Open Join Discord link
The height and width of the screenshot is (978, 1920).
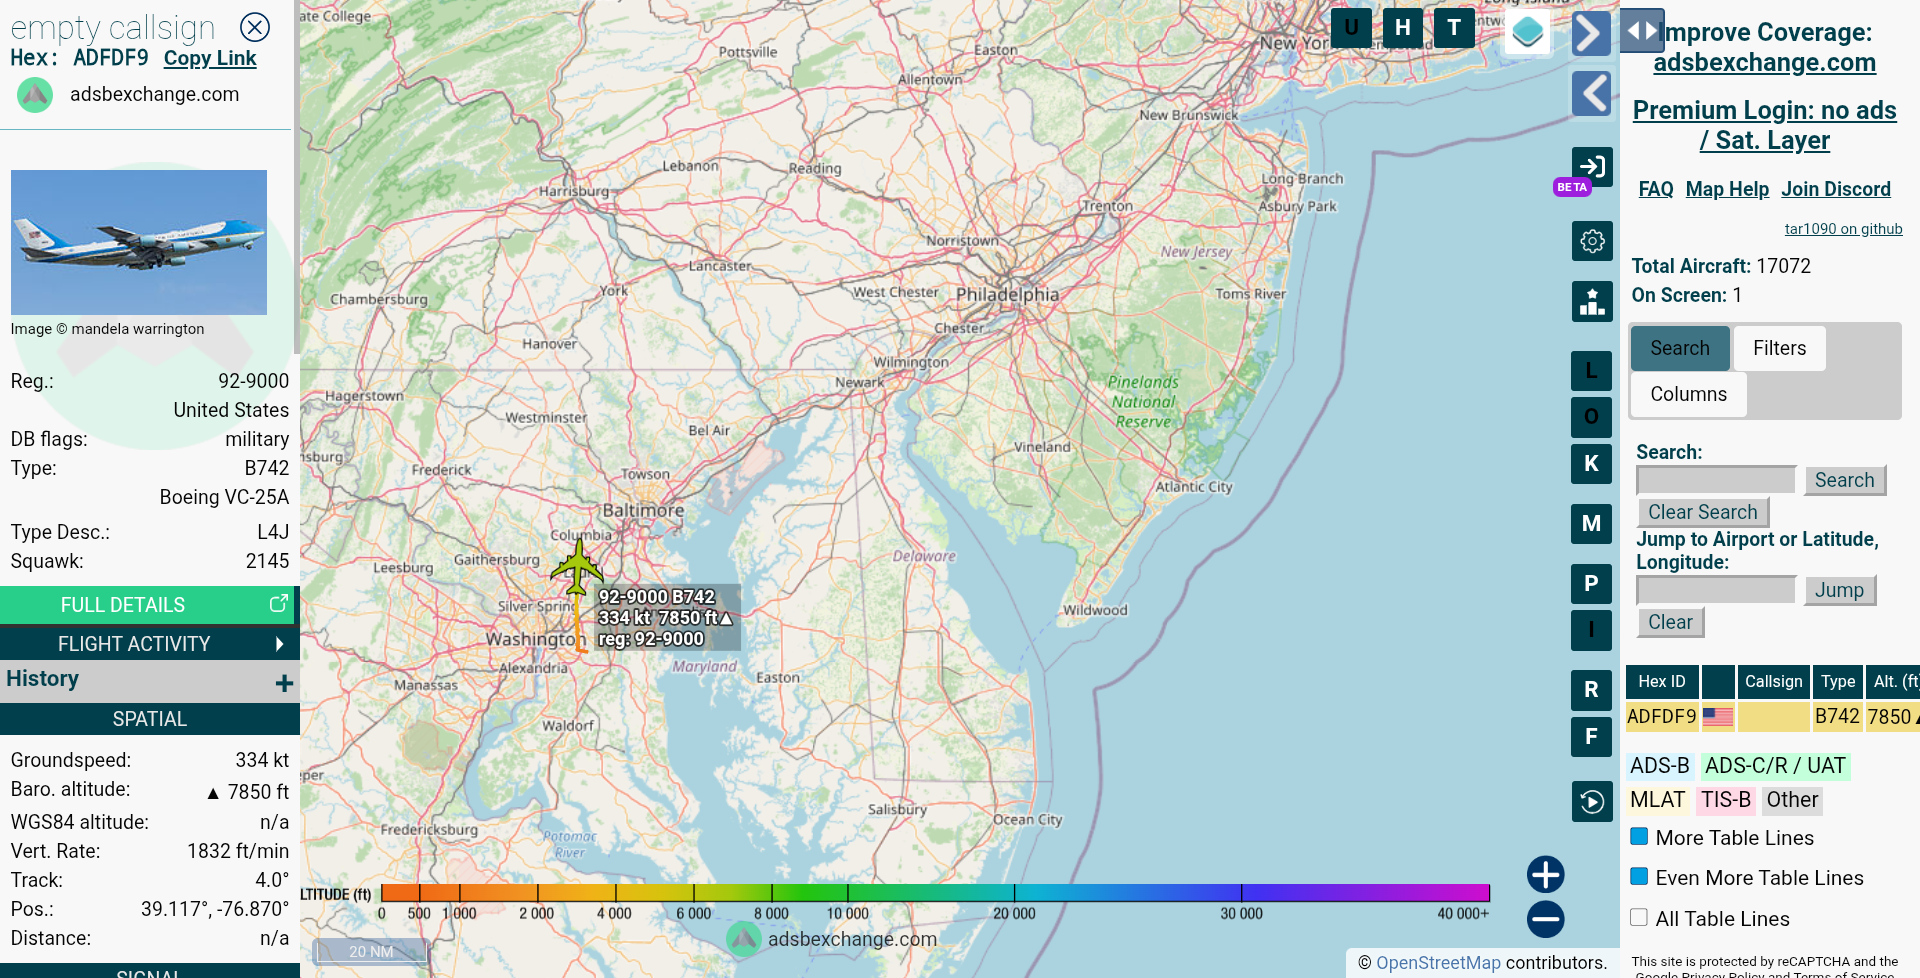[1836, 189]
